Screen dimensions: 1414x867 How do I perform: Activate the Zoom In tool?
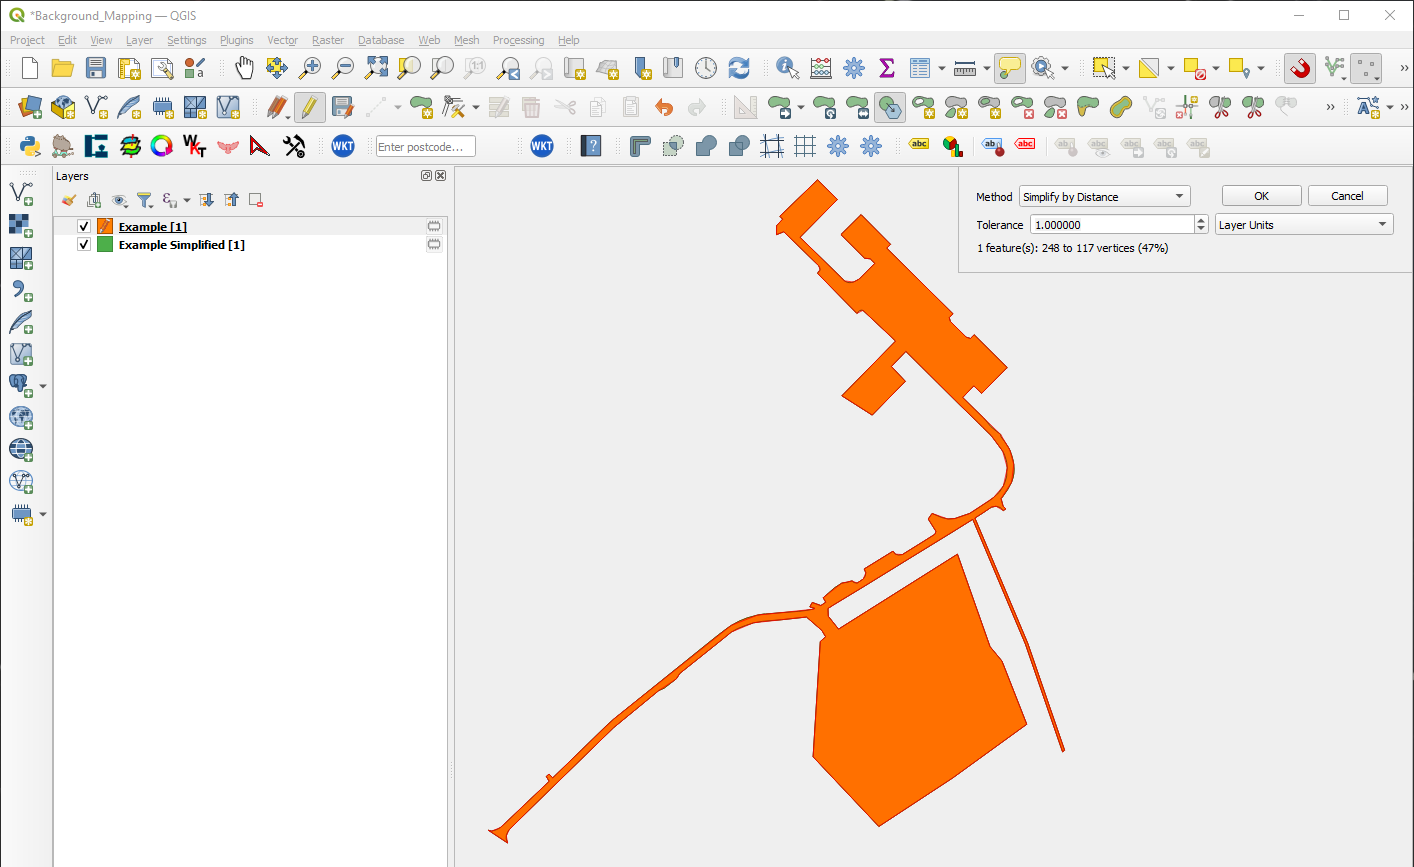coord(310,68)
